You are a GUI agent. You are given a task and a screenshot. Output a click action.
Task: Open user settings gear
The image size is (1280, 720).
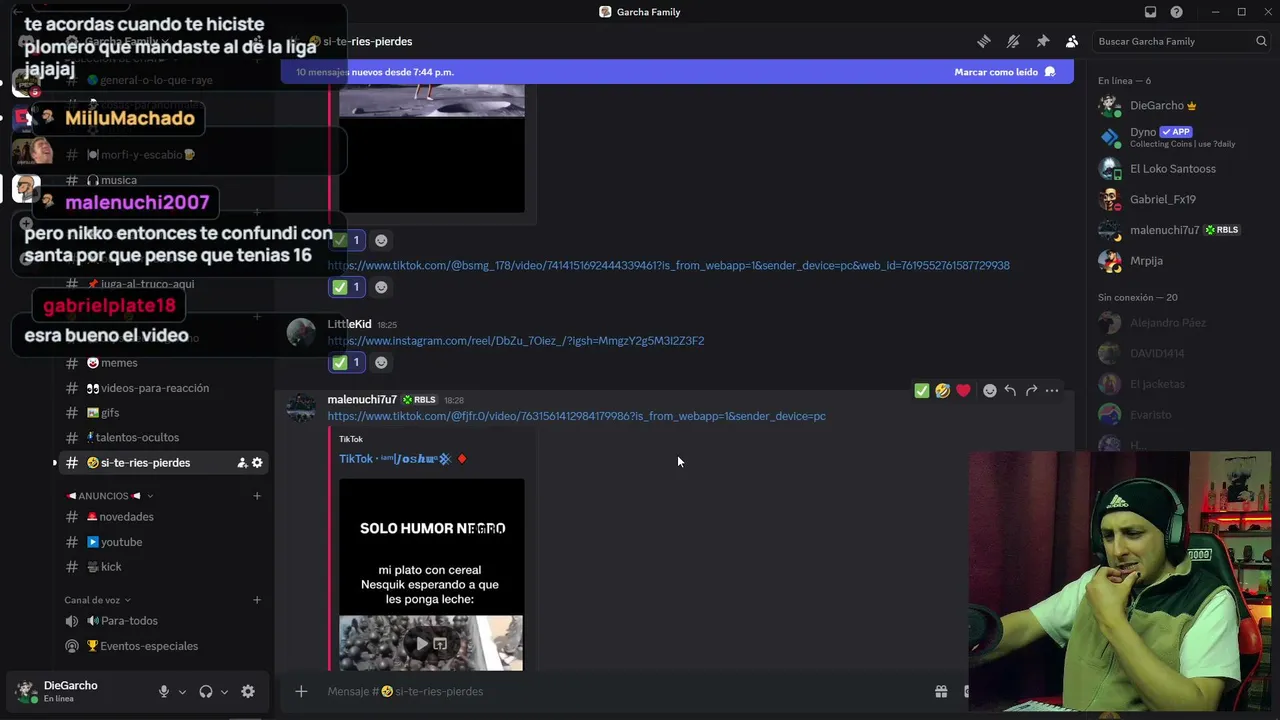248,692
